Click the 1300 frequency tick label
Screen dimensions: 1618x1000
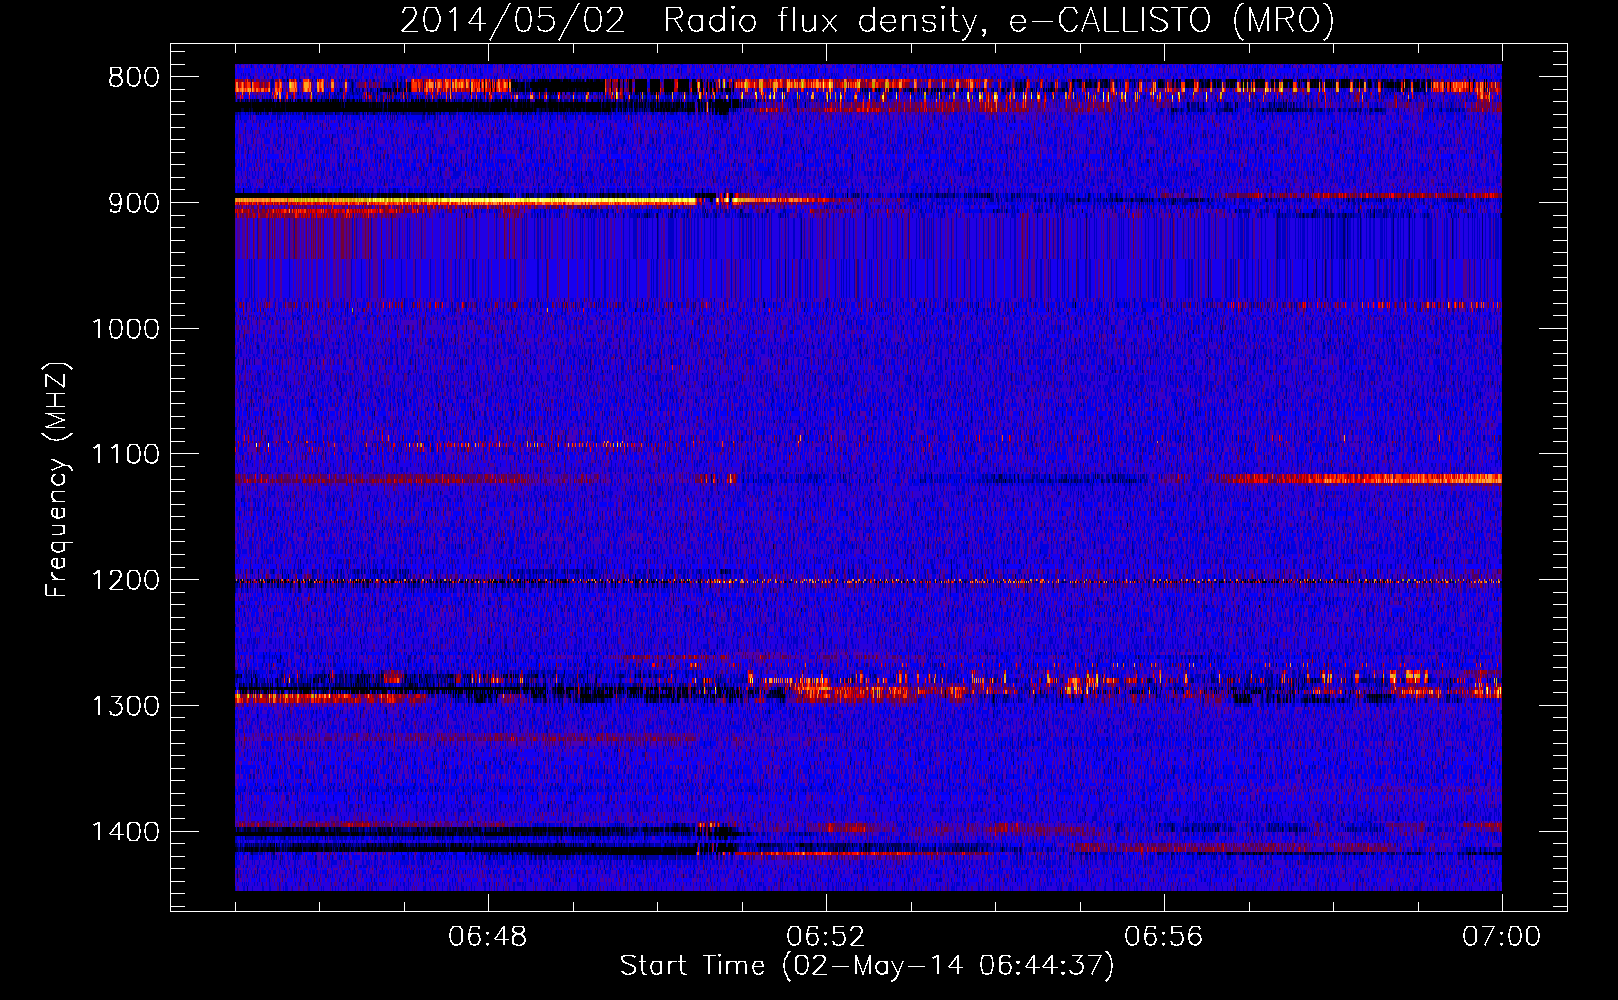tap(126, 707)
